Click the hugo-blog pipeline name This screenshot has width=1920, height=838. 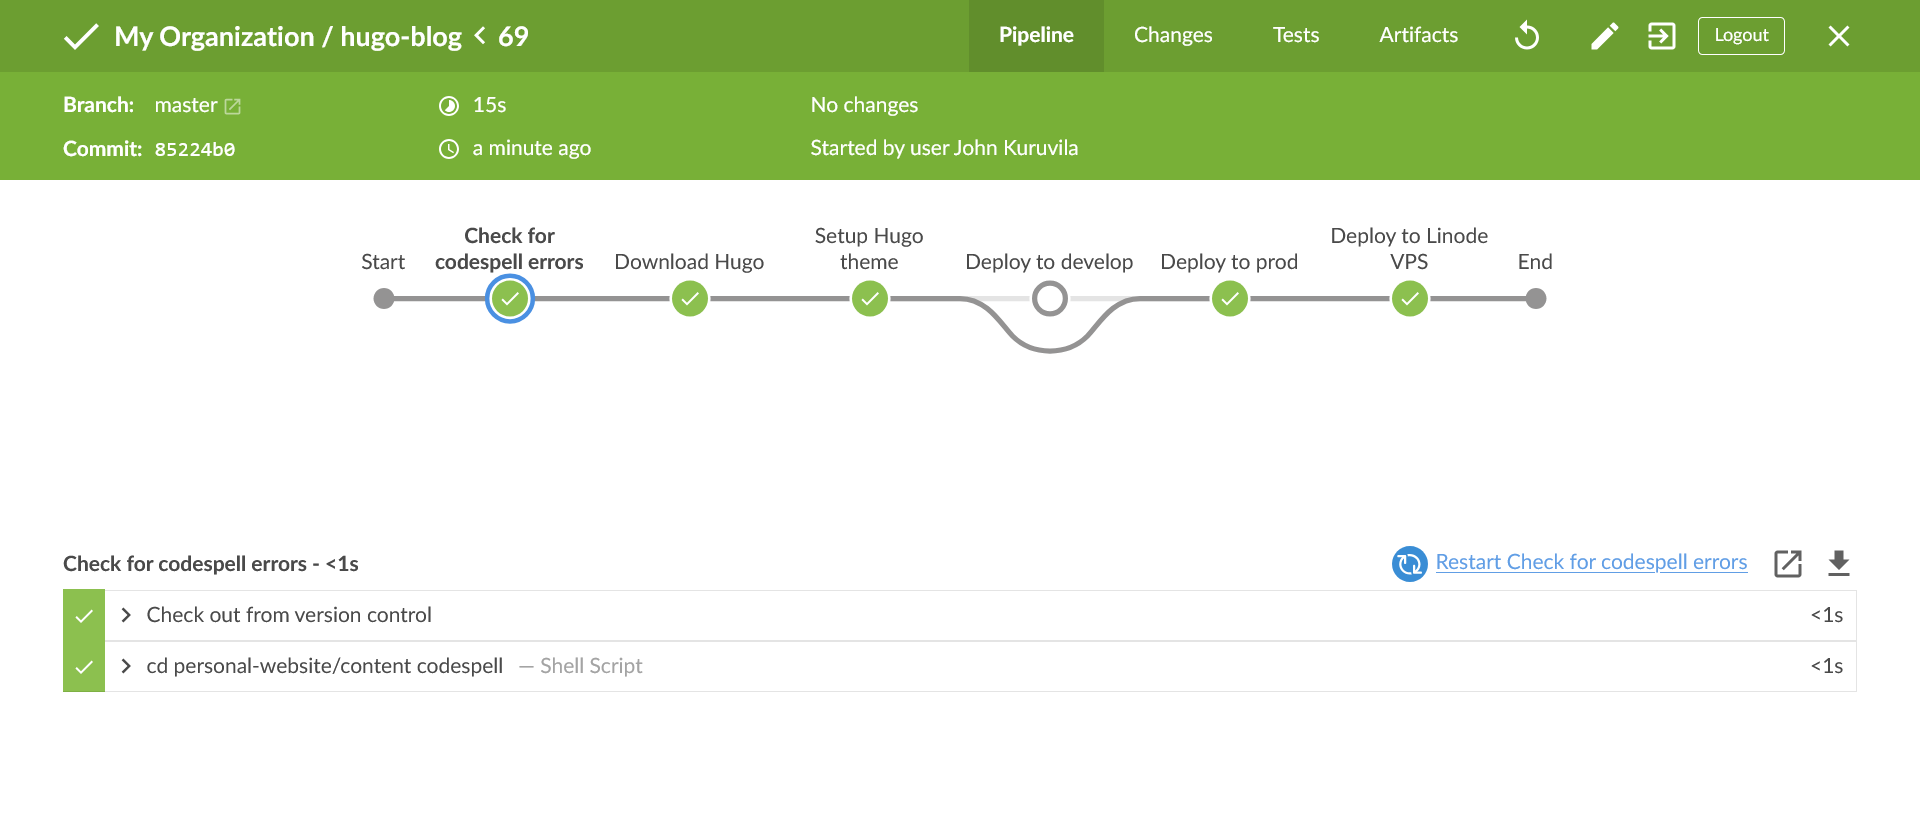point(401,37)
